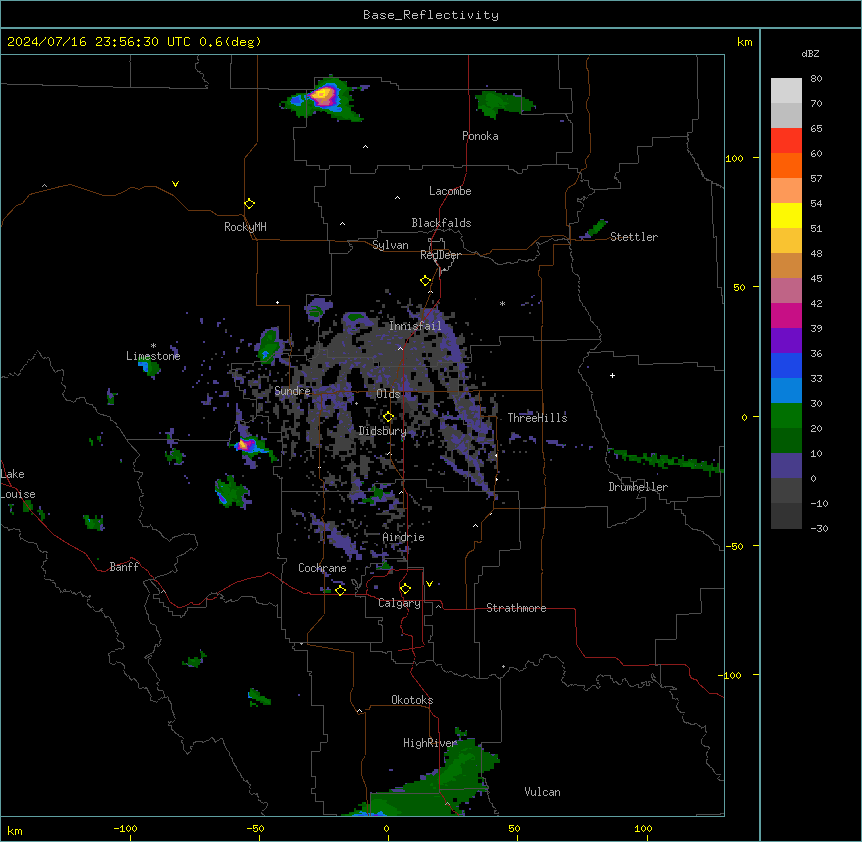Image resolution: width=862 pixels, height=842 pixels.
Task: Click the Base_Reflectivity title text
Action: 431,15
